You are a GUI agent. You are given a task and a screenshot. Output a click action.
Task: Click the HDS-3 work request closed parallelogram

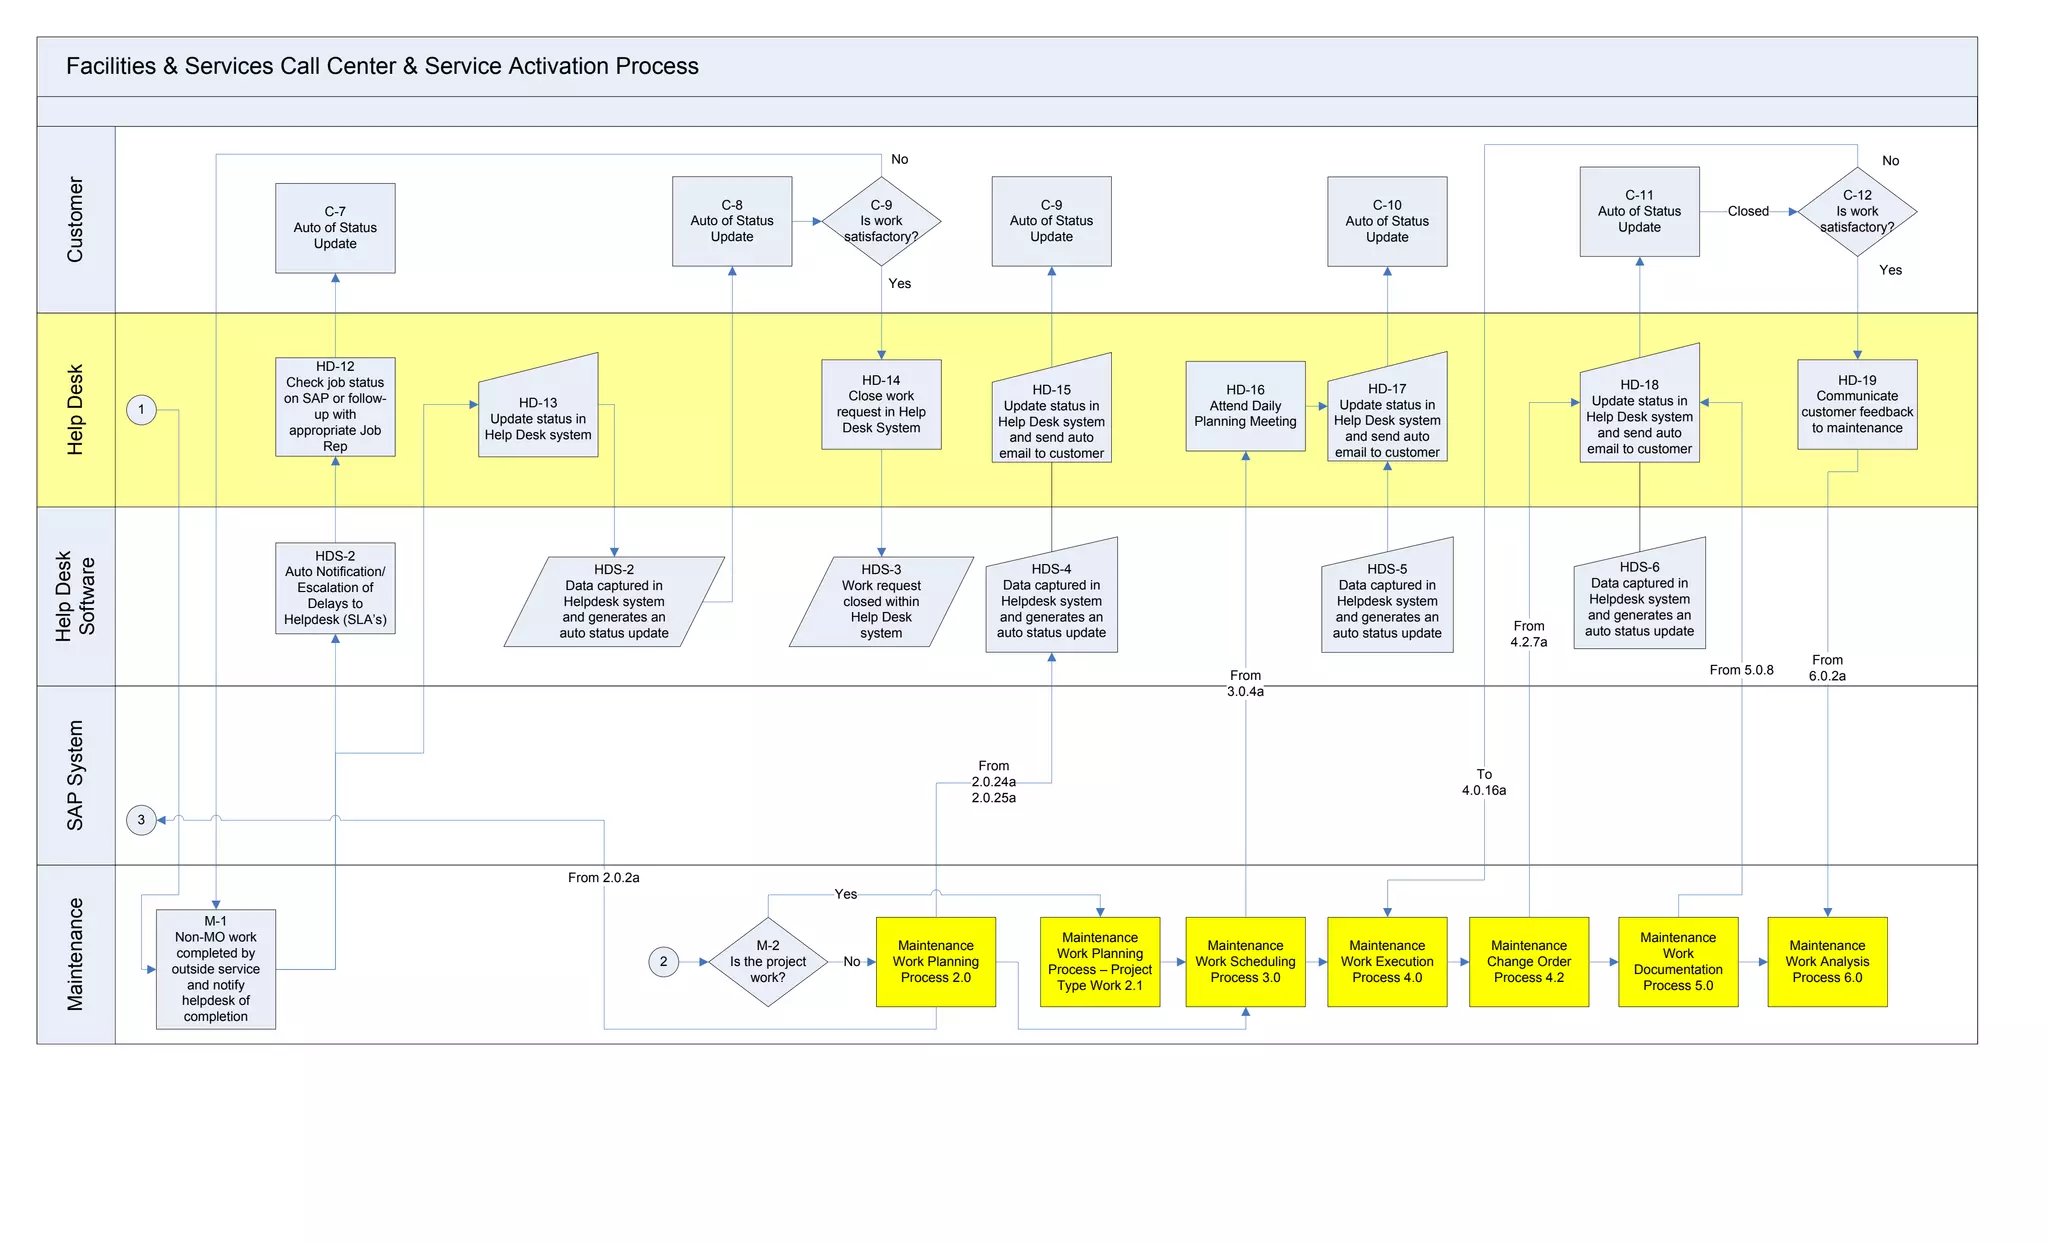(x=881, y=601)
